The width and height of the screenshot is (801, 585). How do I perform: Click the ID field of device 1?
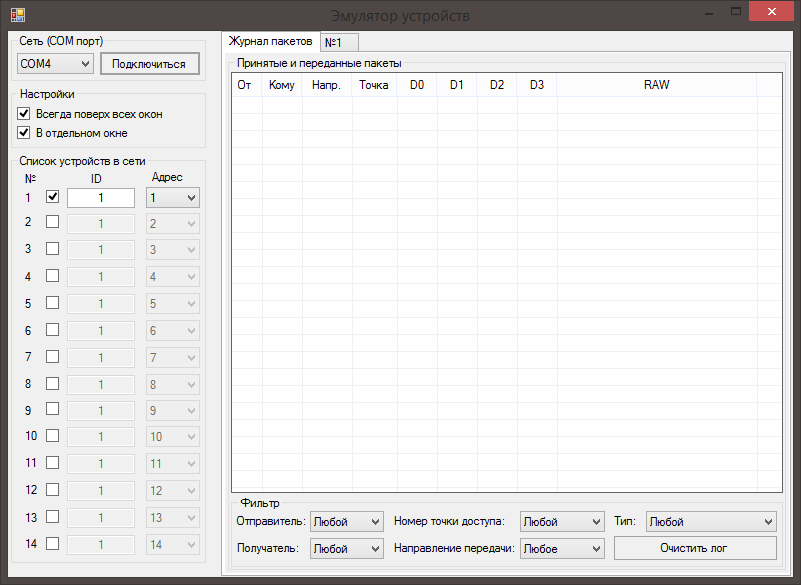[101, 198]
